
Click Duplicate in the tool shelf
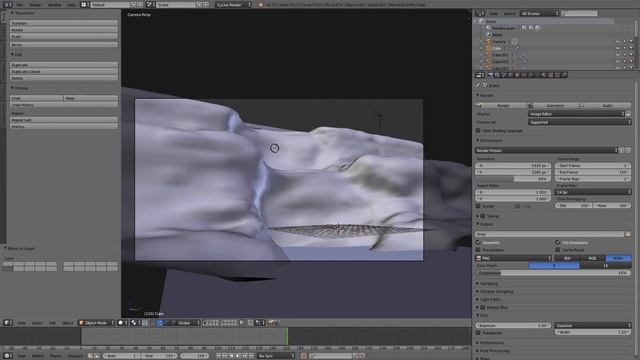point(64,64)
